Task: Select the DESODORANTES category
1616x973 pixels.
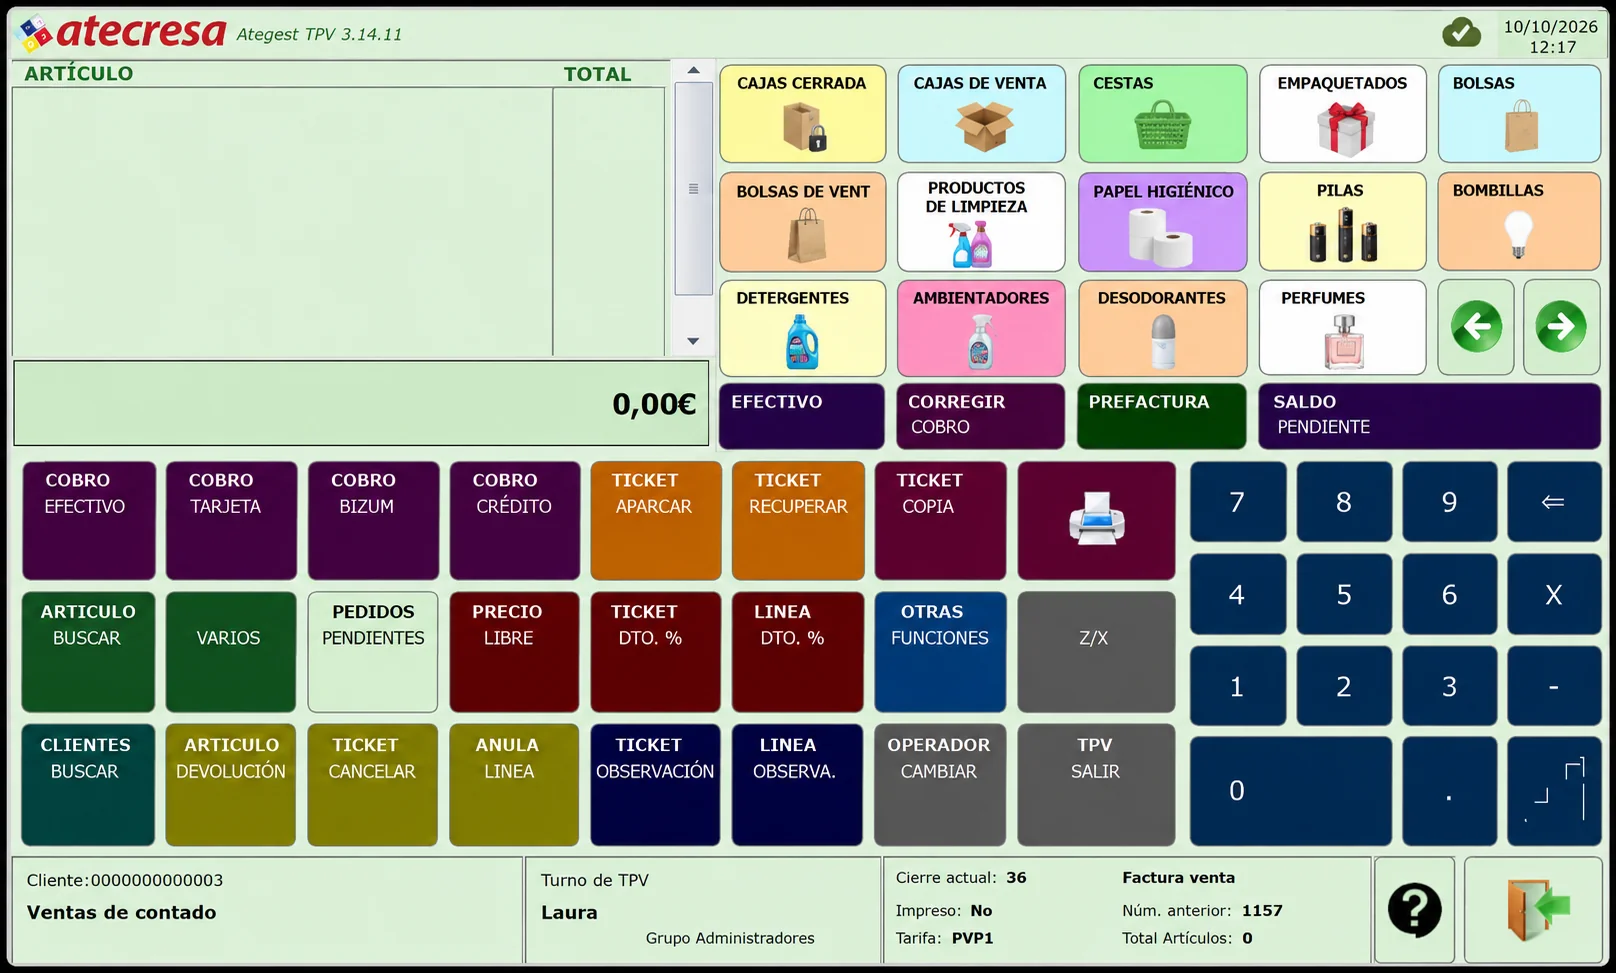Action: click(x=1162, y=328)
